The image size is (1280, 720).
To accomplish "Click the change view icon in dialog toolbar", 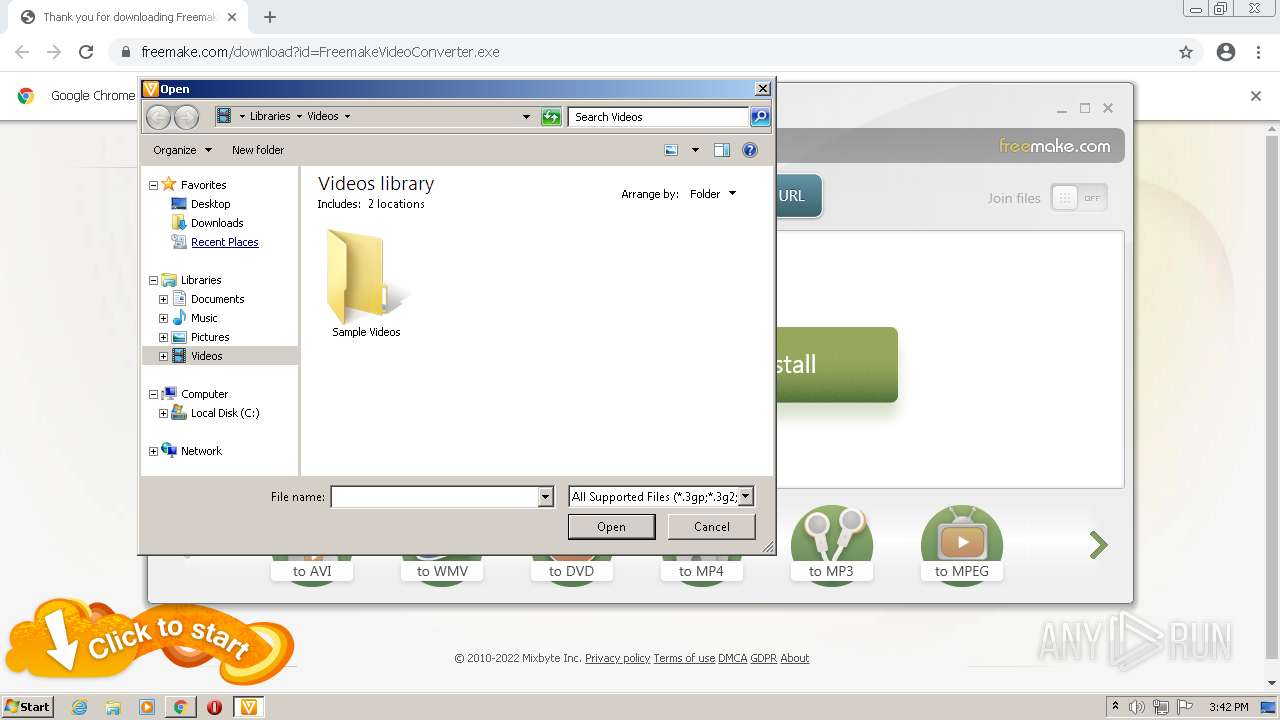I will 671,150.
